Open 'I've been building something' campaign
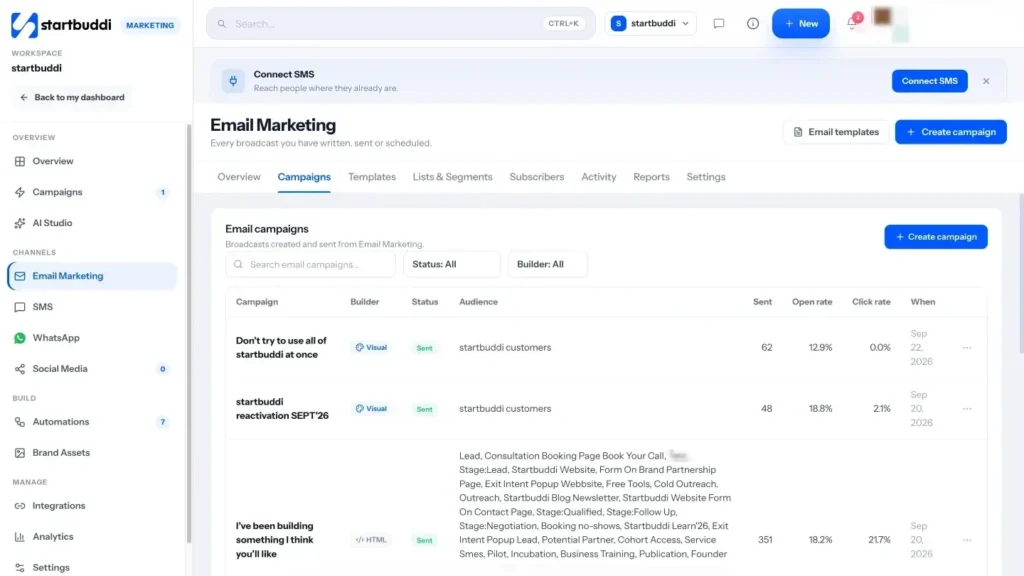This screenshot has width=1024, height=576. 274,540
